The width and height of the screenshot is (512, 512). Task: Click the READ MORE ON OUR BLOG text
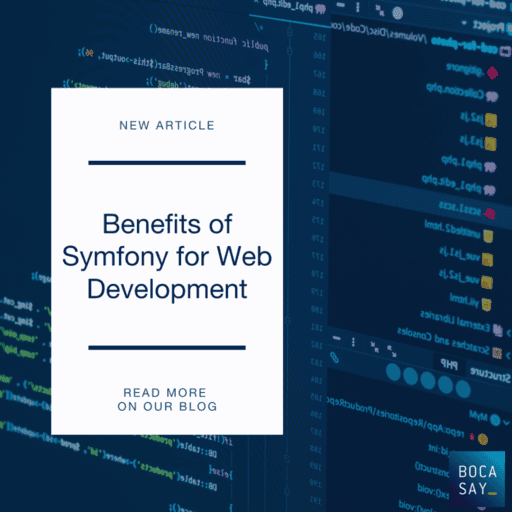click(167, 400)
